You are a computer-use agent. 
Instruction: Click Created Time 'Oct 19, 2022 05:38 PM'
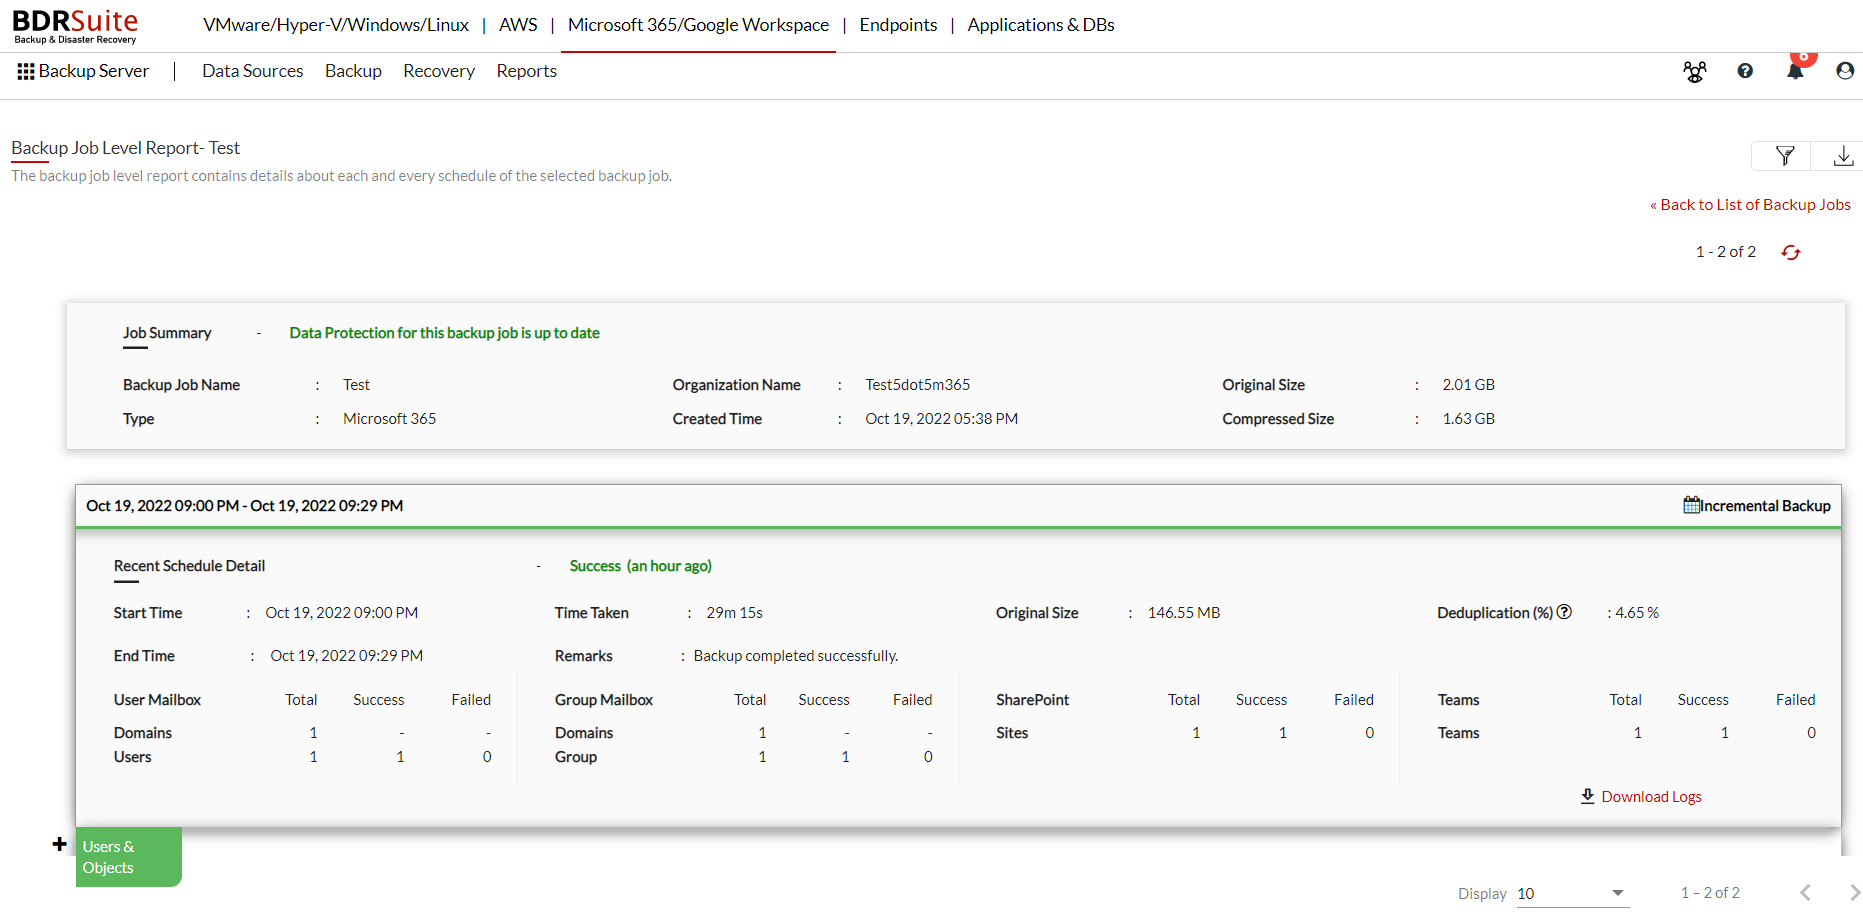click(942, 419)
